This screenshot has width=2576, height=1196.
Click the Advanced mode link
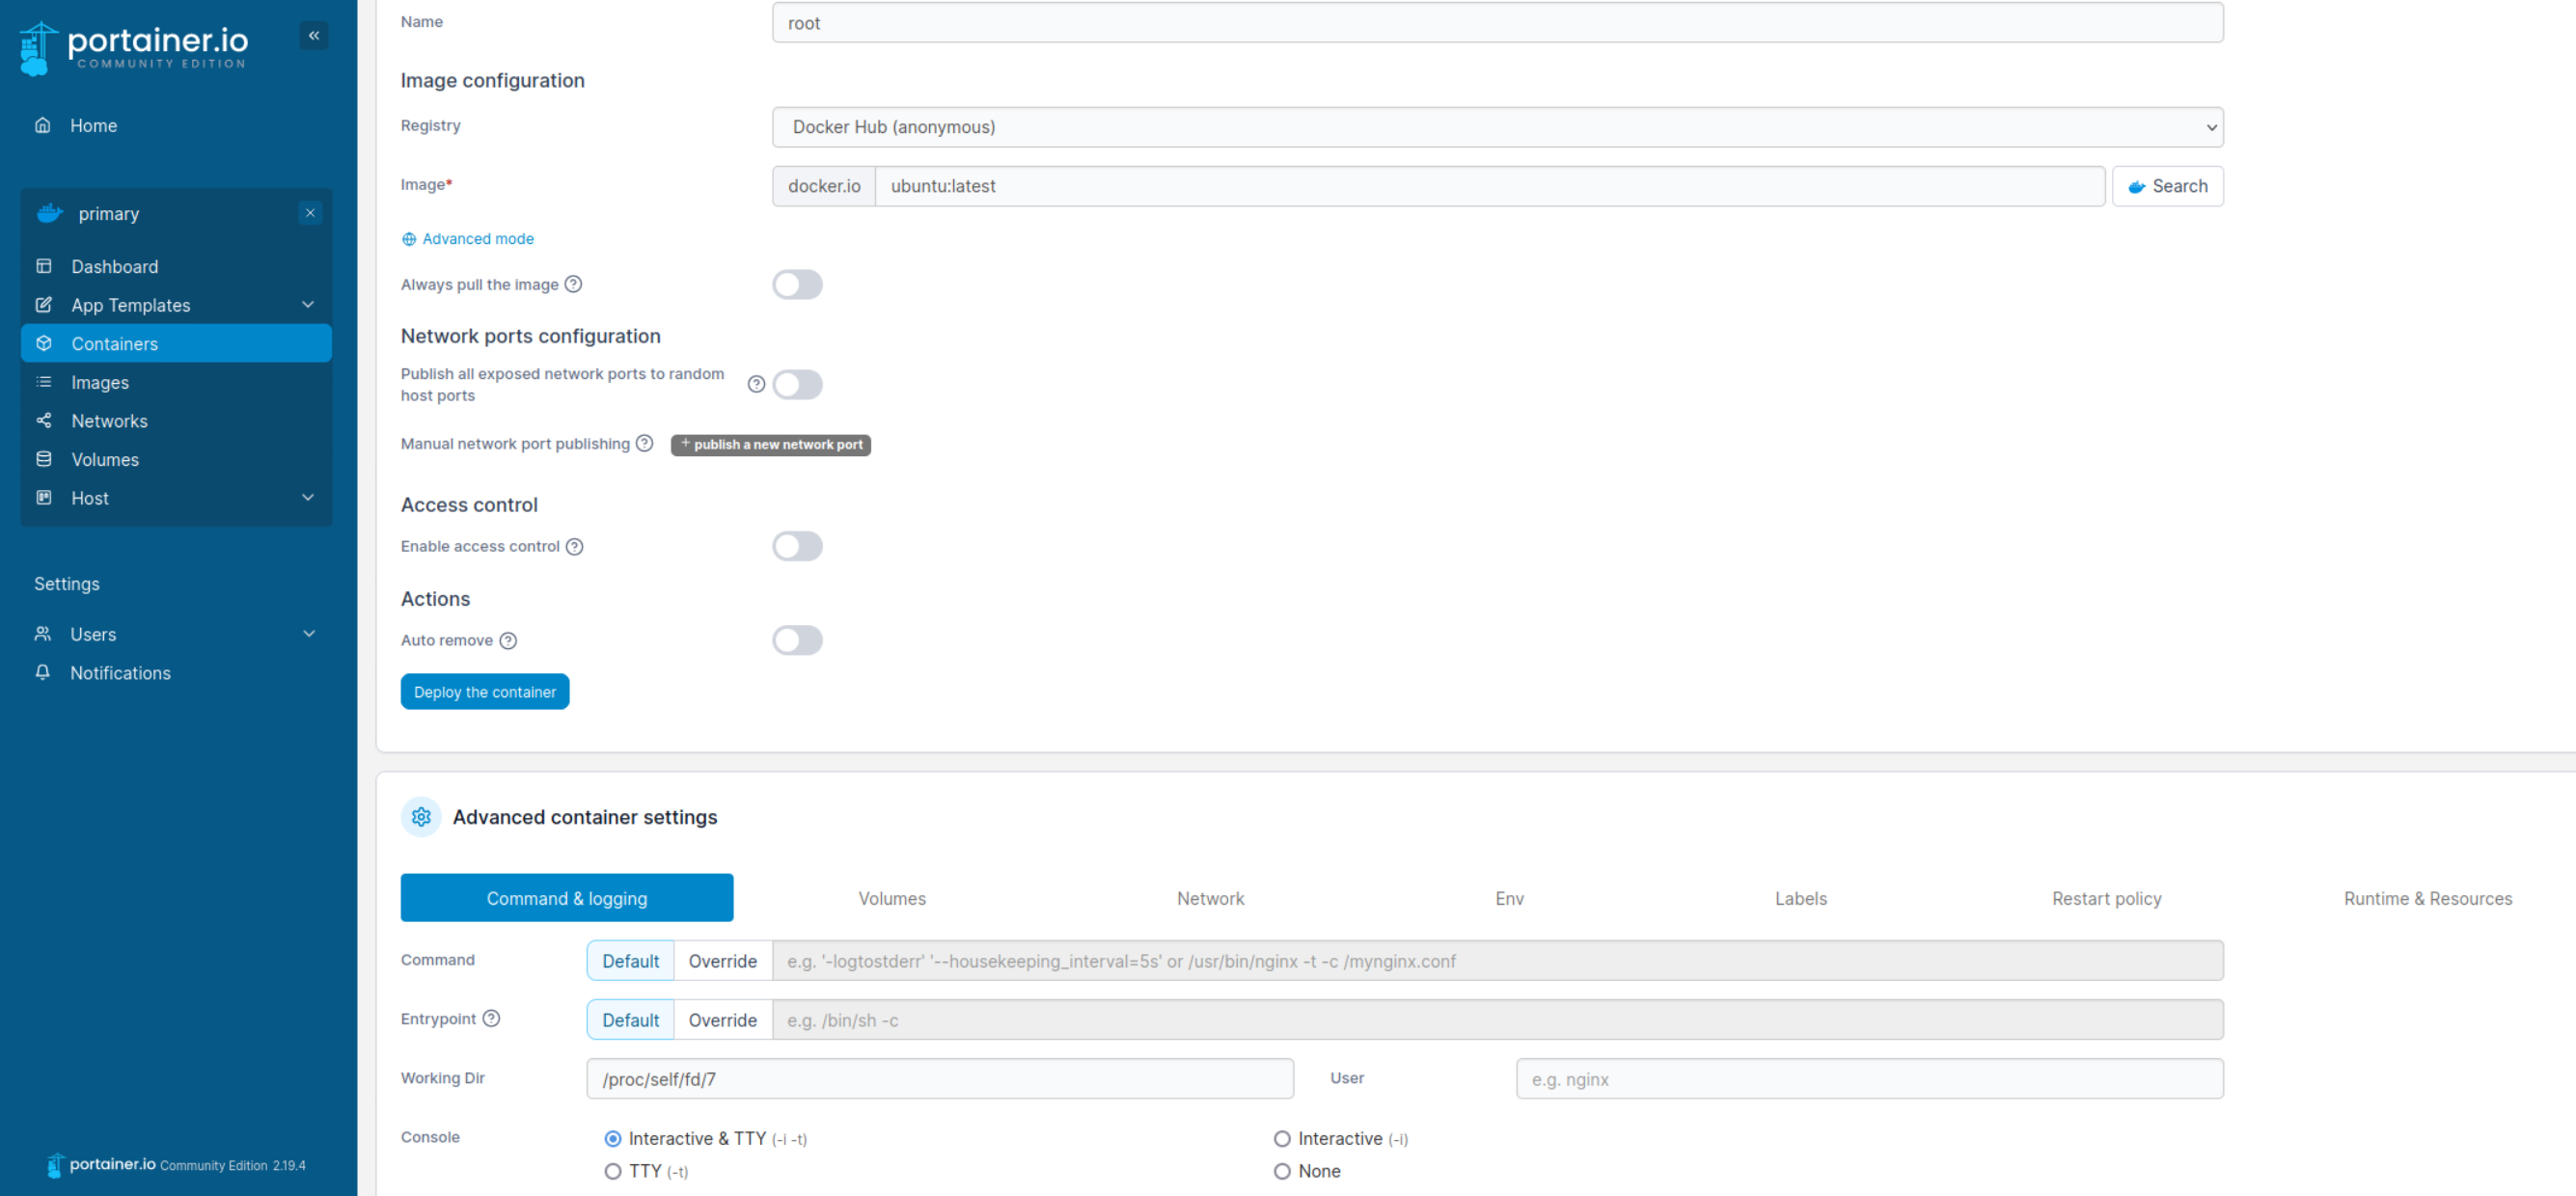pos(477,239)
